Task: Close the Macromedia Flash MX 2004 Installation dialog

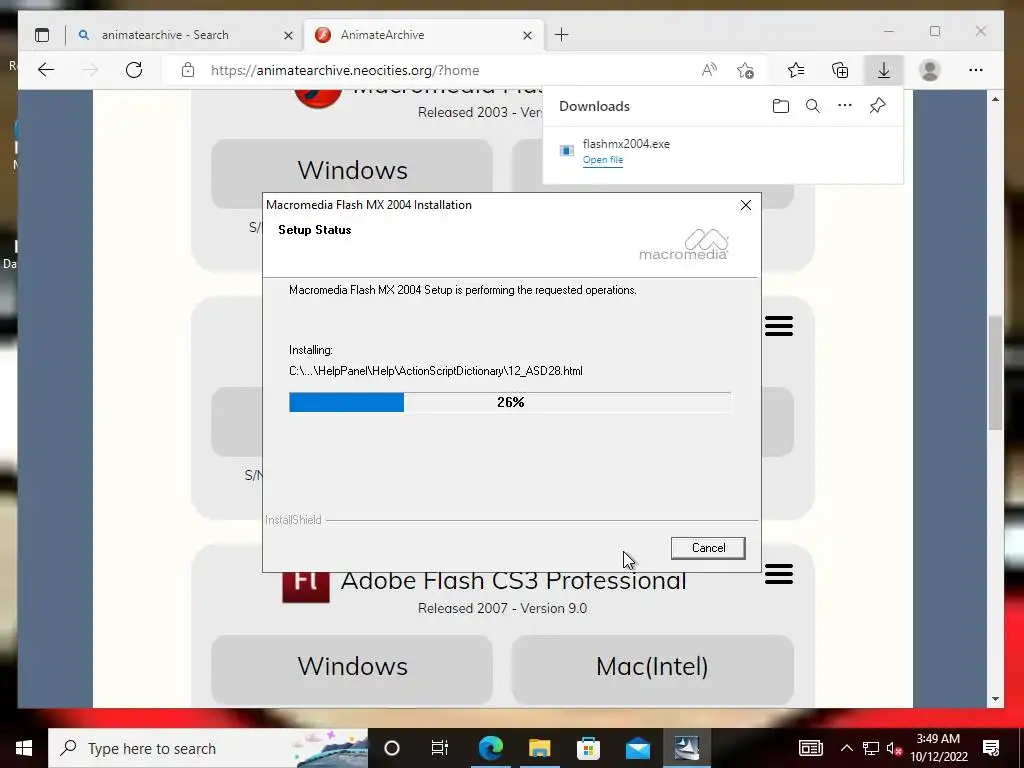Action: click(746, 205)
